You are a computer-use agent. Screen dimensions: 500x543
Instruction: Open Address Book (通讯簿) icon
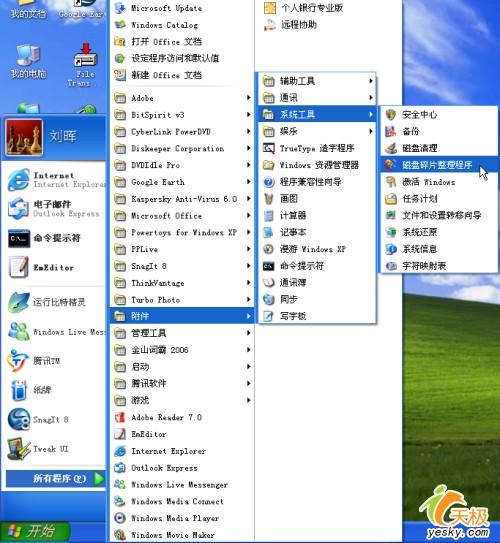(269, 283)
